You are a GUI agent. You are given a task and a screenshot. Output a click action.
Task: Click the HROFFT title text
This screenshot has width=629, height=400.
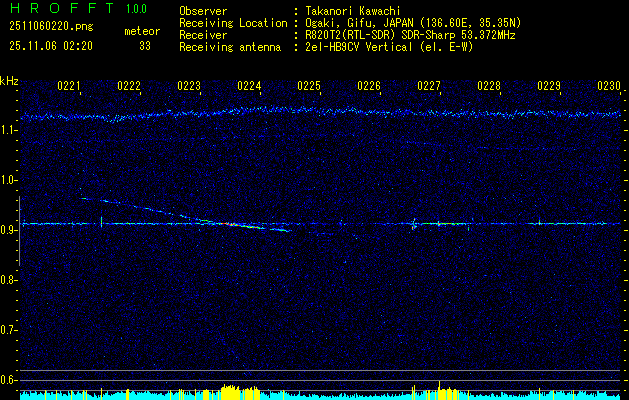coord(62,9)
